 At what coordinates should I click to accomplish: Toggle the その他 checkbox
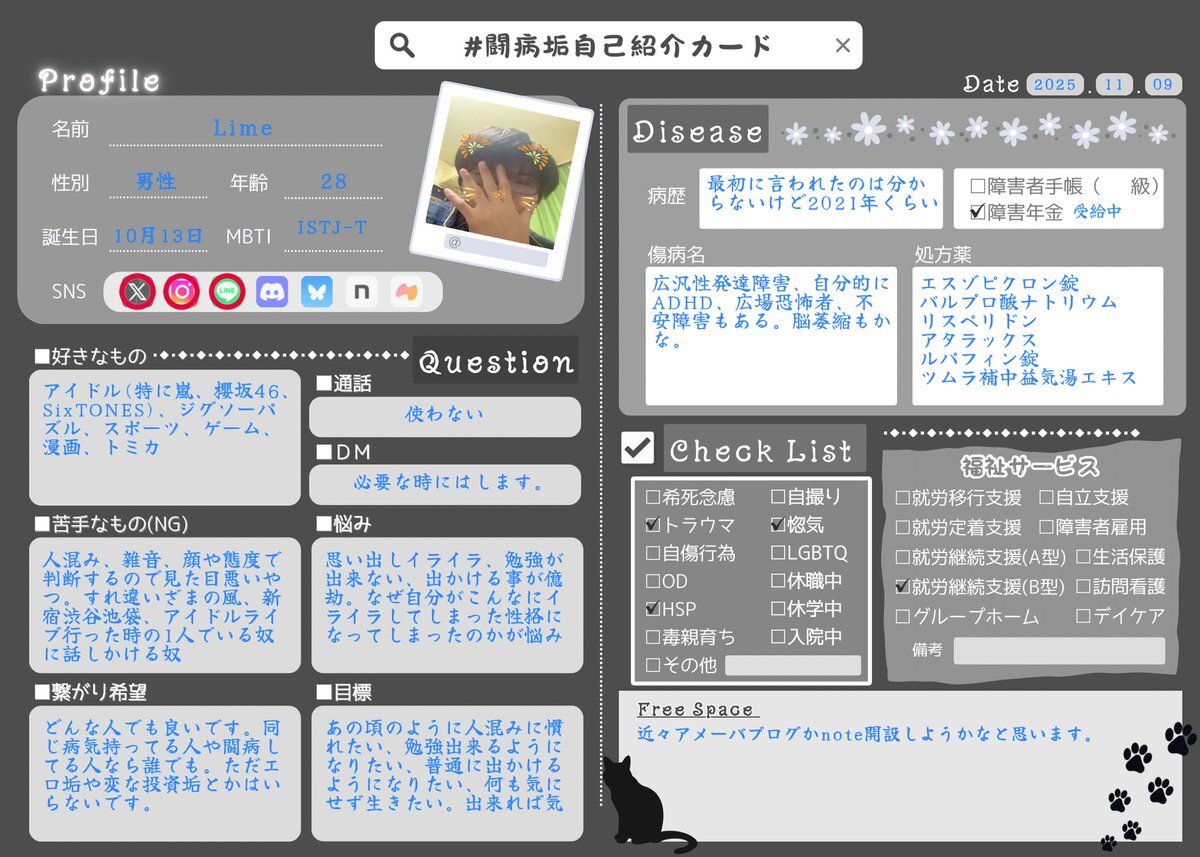[x=652, y=665]
